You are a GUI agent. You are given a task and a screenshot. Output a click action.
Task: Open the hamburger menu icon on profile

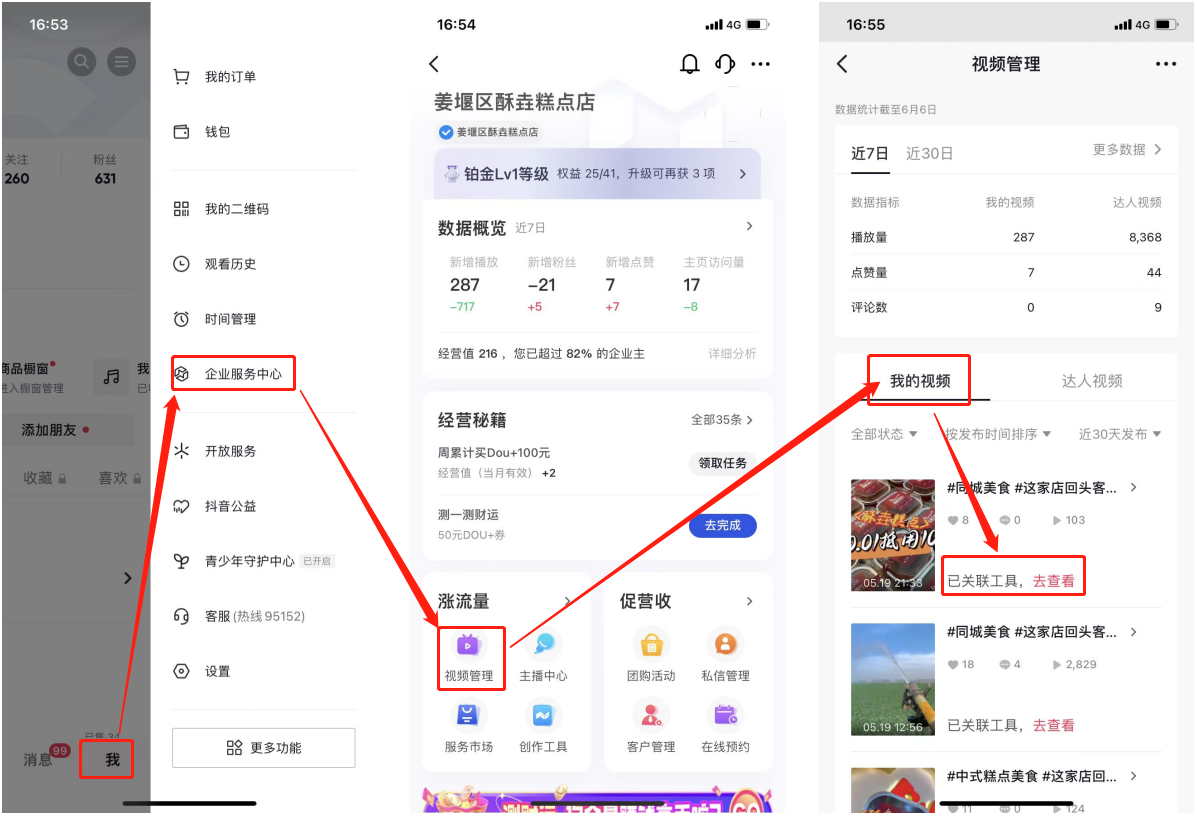[x=121, y=61]
